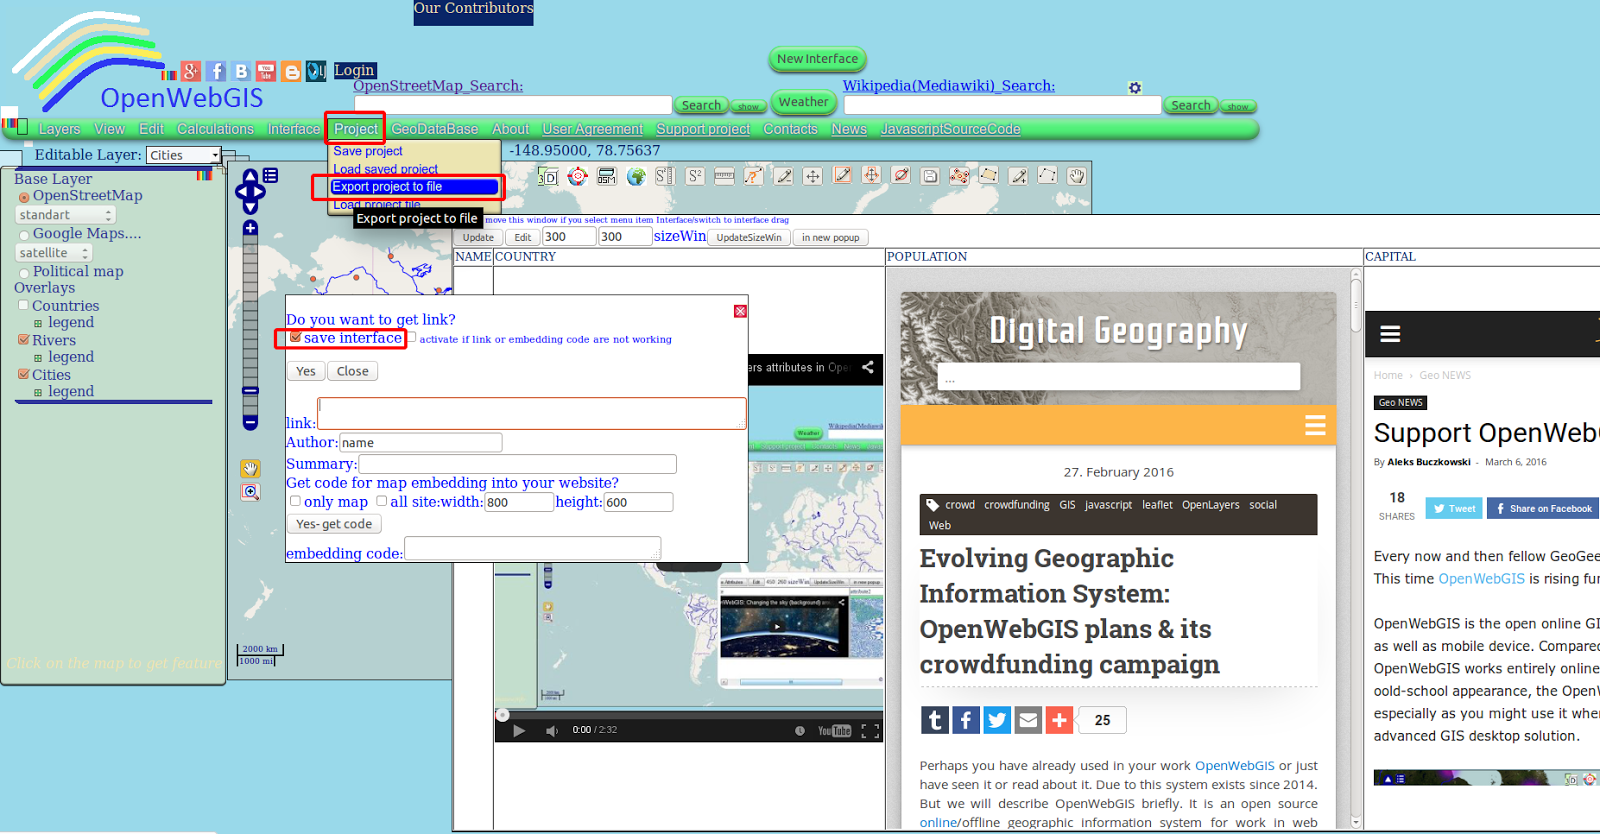Image resolution: width=1600 pixels, height=834 pixels.
Task: Click the Author name input field
Action: click(x=420, y=443)
